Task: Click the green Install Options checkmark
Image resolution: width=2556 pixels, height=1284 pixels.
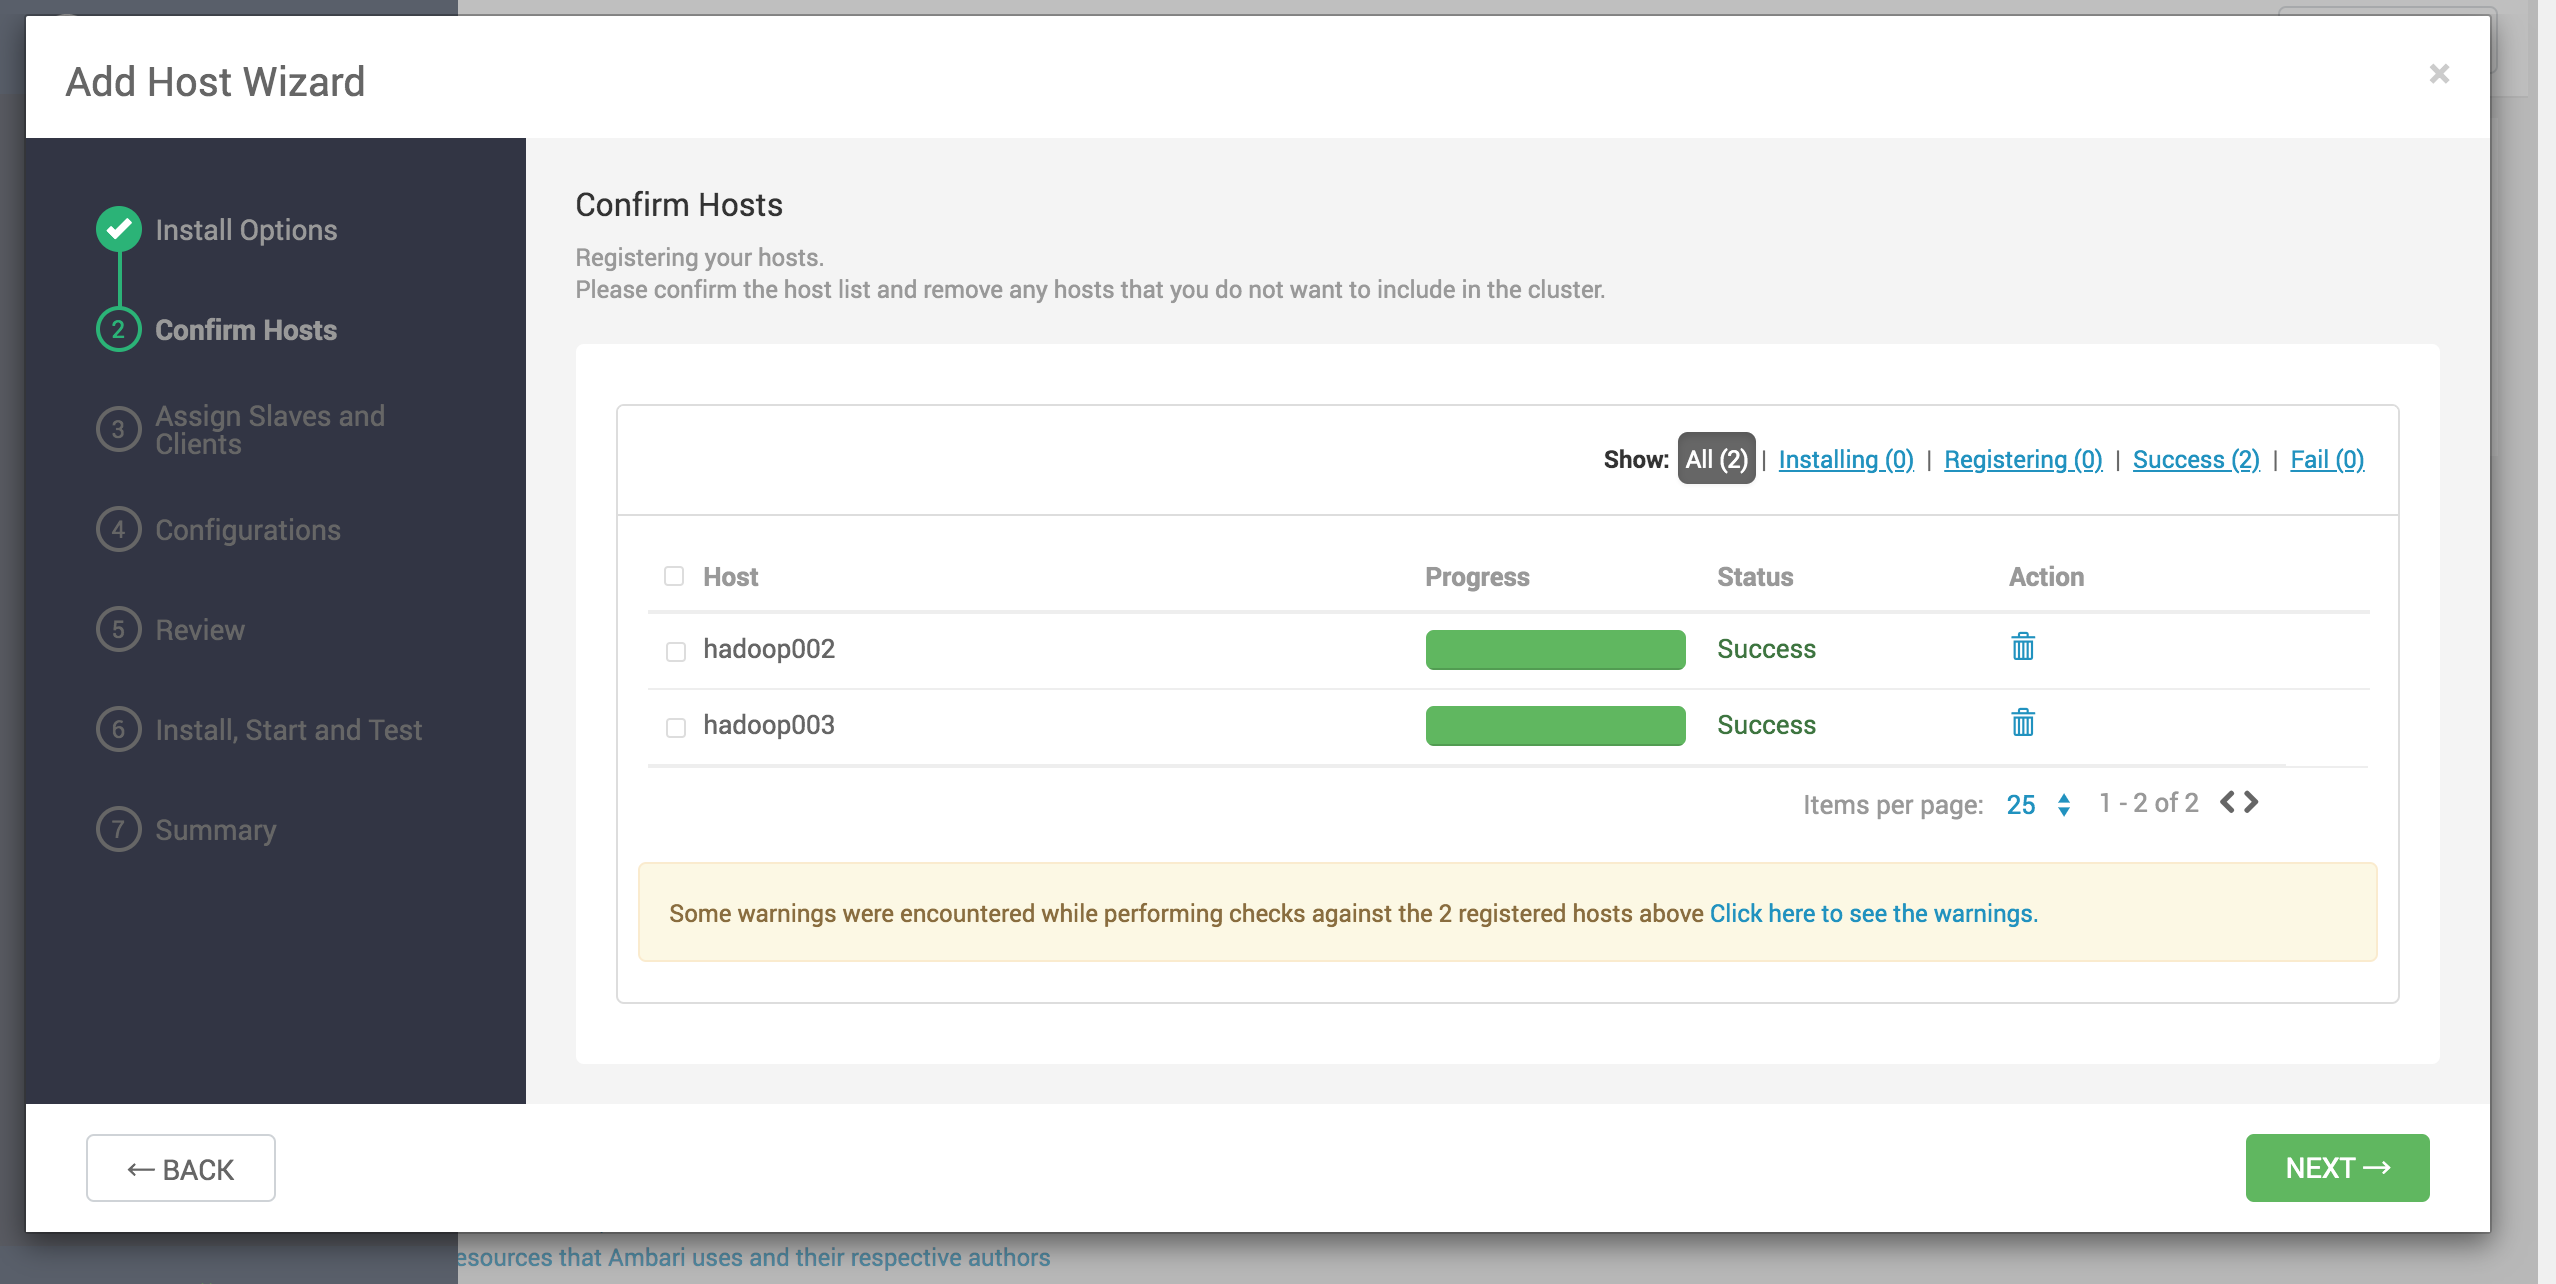Action: 119,229
